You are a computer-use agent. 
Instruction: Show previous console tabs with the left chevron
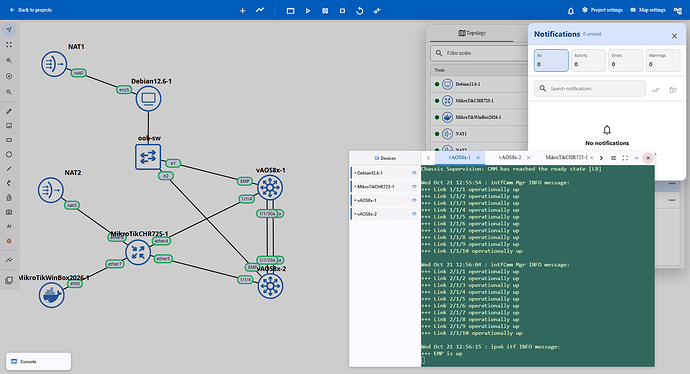pos(428,158)
